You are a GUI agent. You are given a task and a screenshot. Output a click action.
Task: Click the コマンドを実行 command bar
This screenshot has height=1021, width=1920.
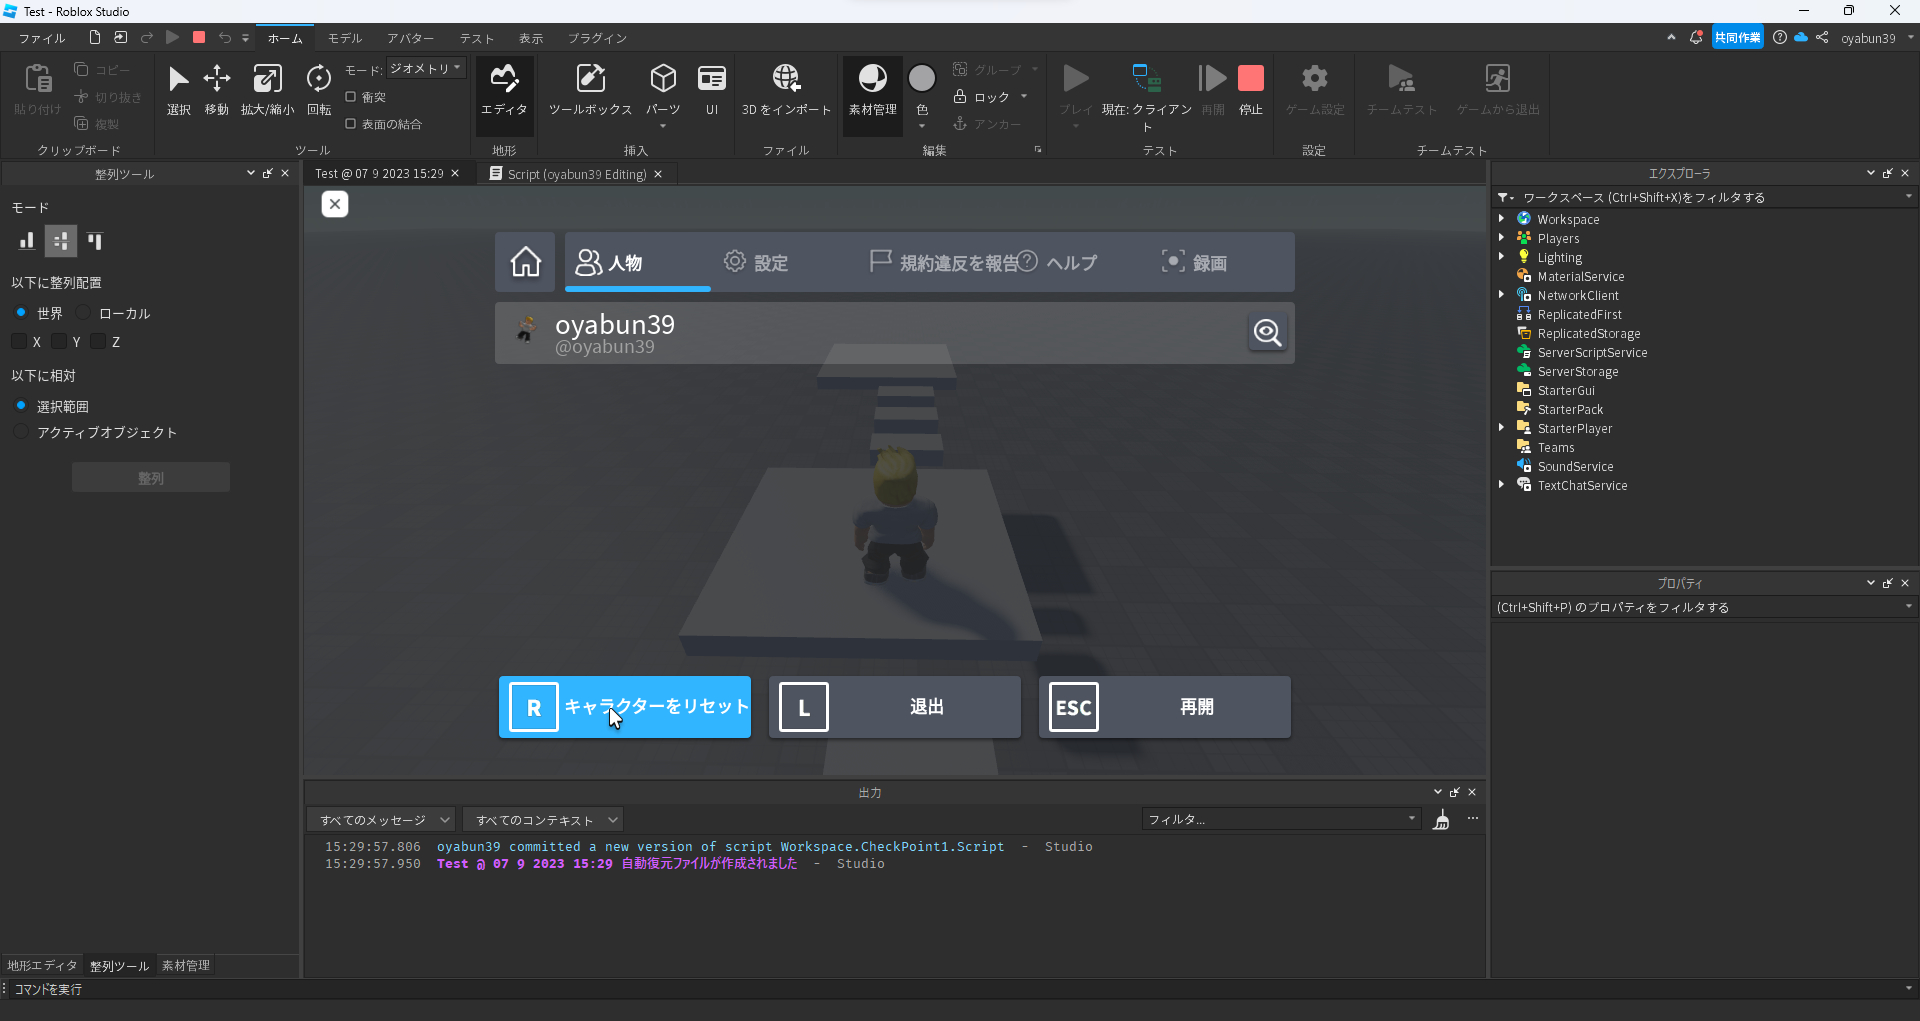(x=958, y=989)
